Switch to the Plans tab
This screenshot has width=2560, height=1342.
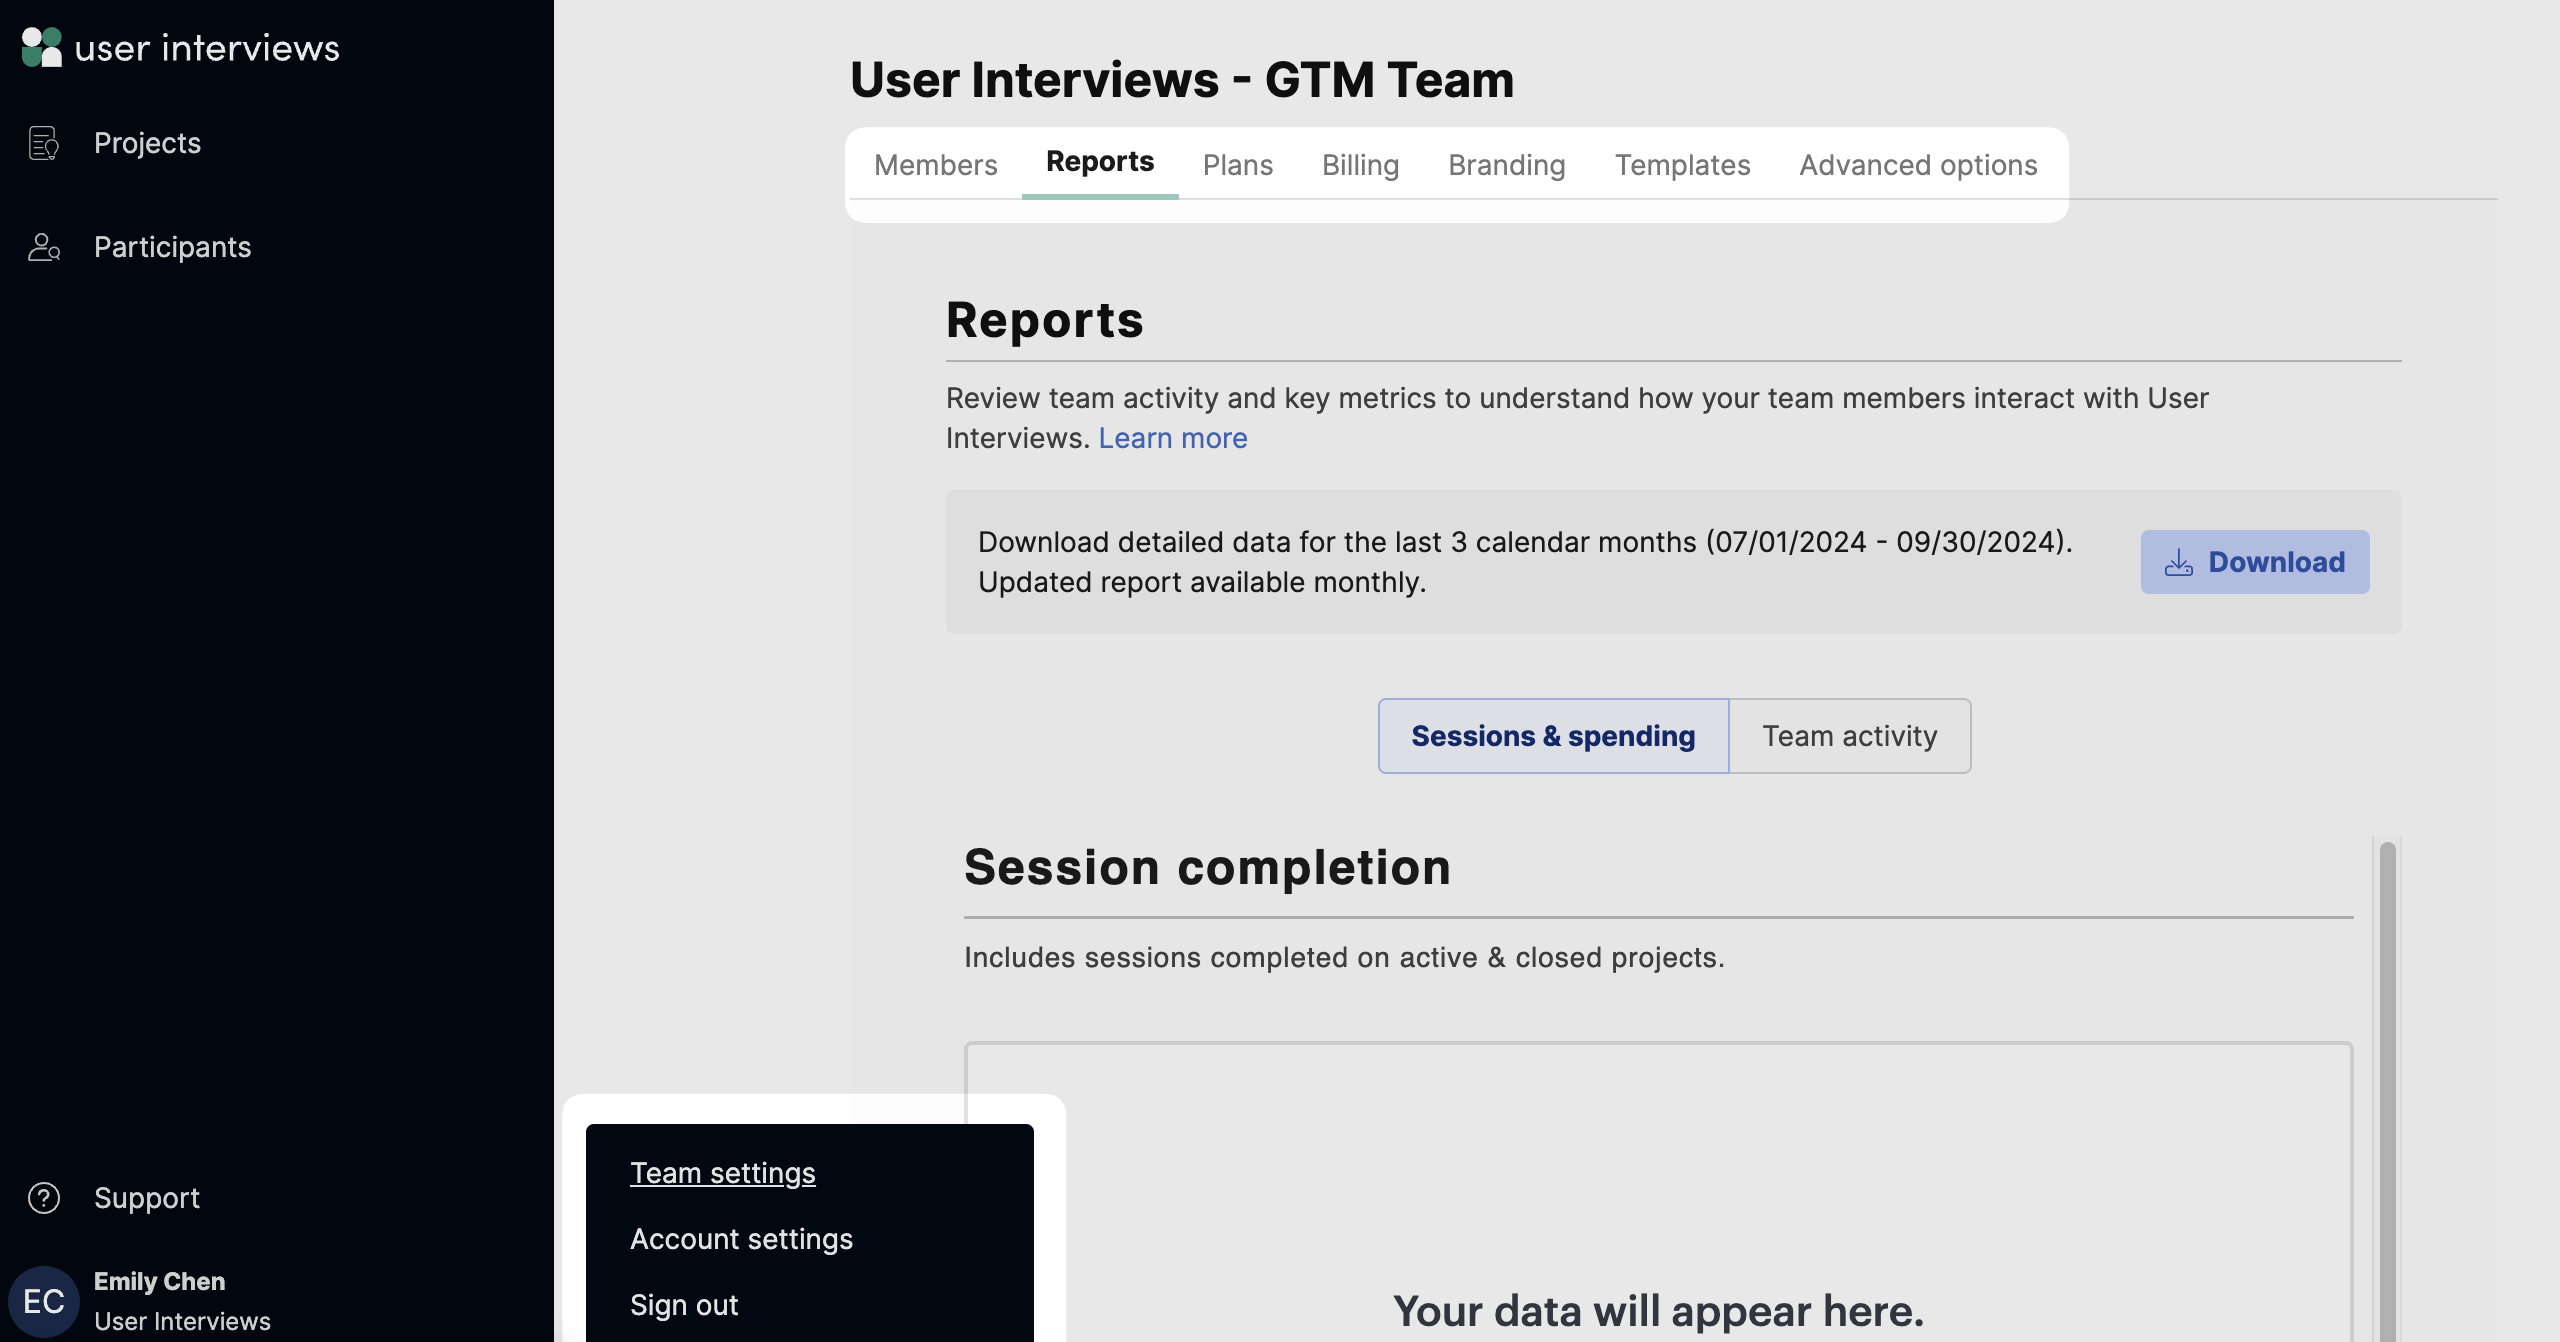[x=1238, y=165]
